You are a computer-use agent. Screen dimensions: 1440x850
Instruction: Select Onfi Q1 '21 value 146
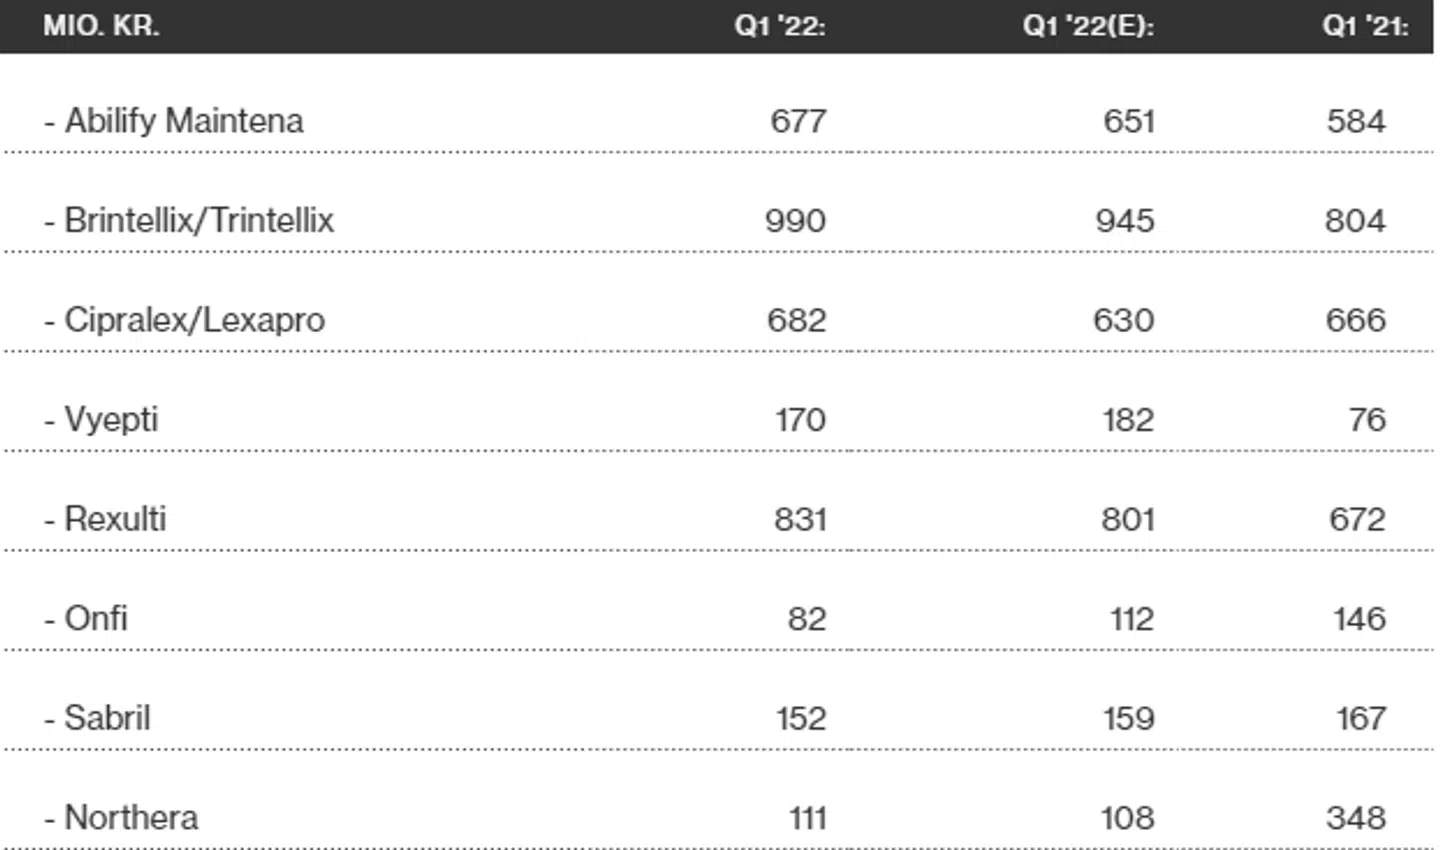pyautogui.click(x=1359, y=618)
